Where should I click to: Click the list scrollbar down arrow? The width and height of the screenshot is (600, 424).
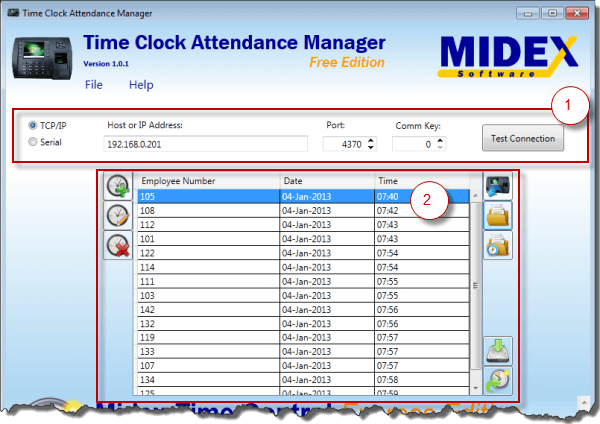tap(476, 388)
